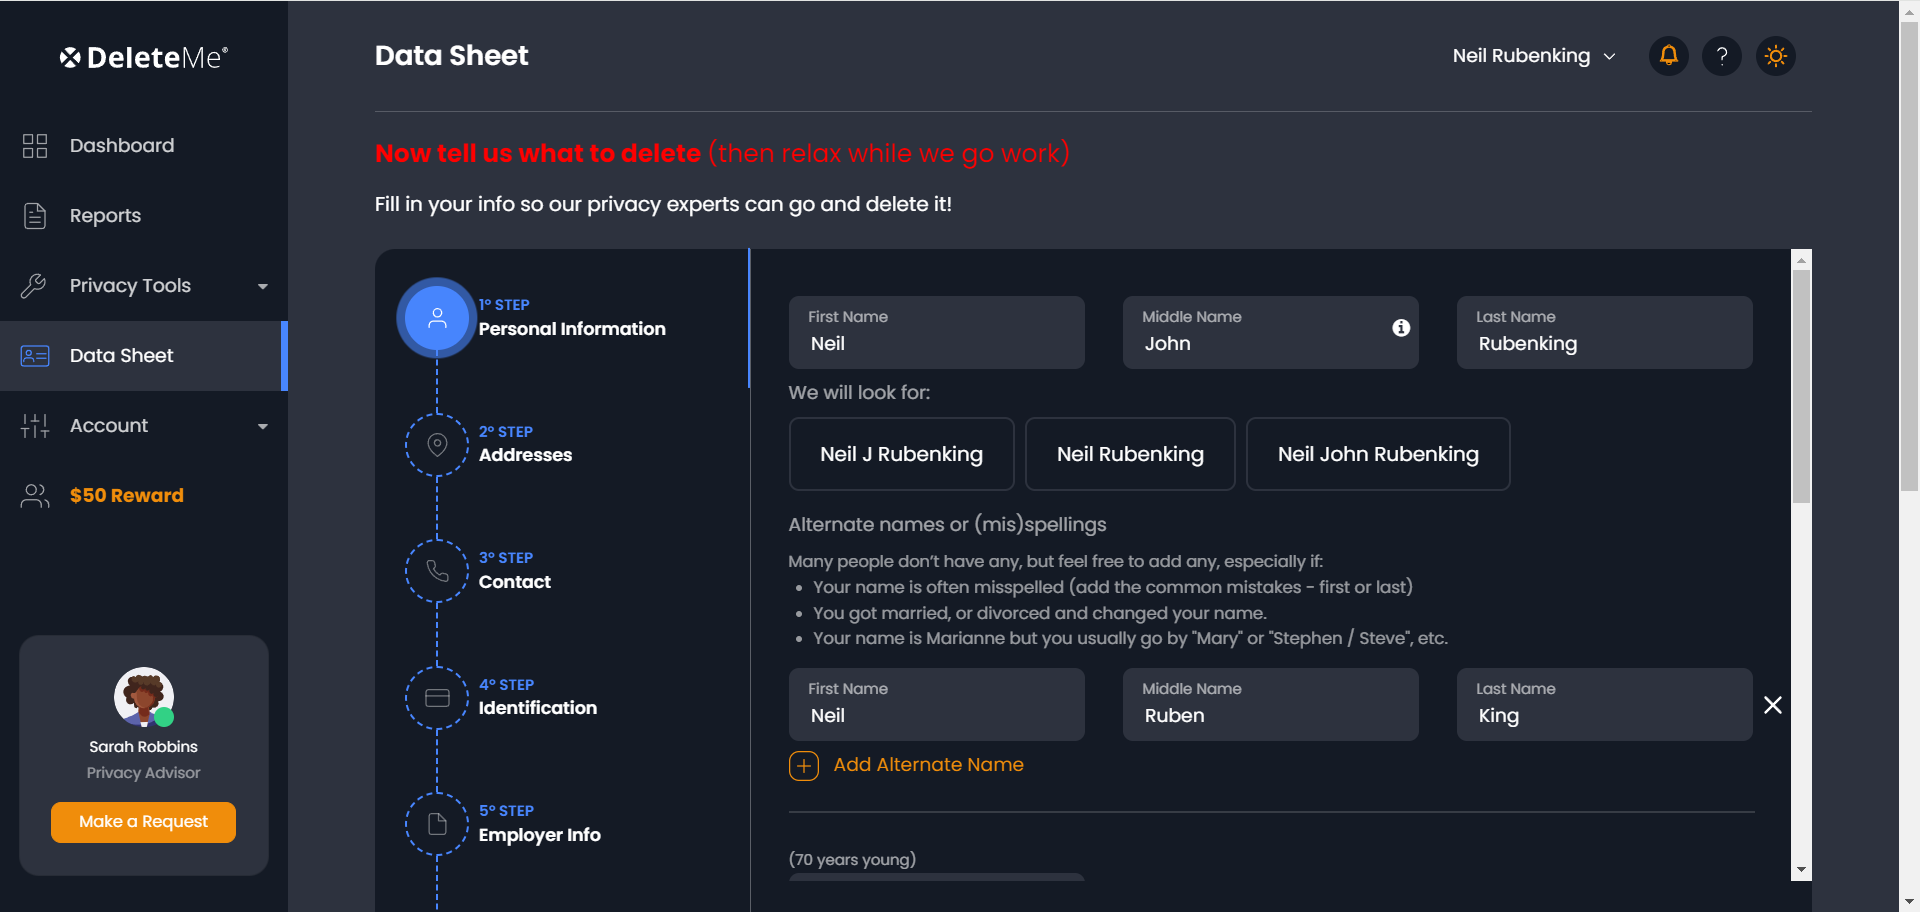Click Sarah Robbins advisor avatar
Image resolution: width=1920 pixels, height=912 pixels.
click(x=144, y=696)
